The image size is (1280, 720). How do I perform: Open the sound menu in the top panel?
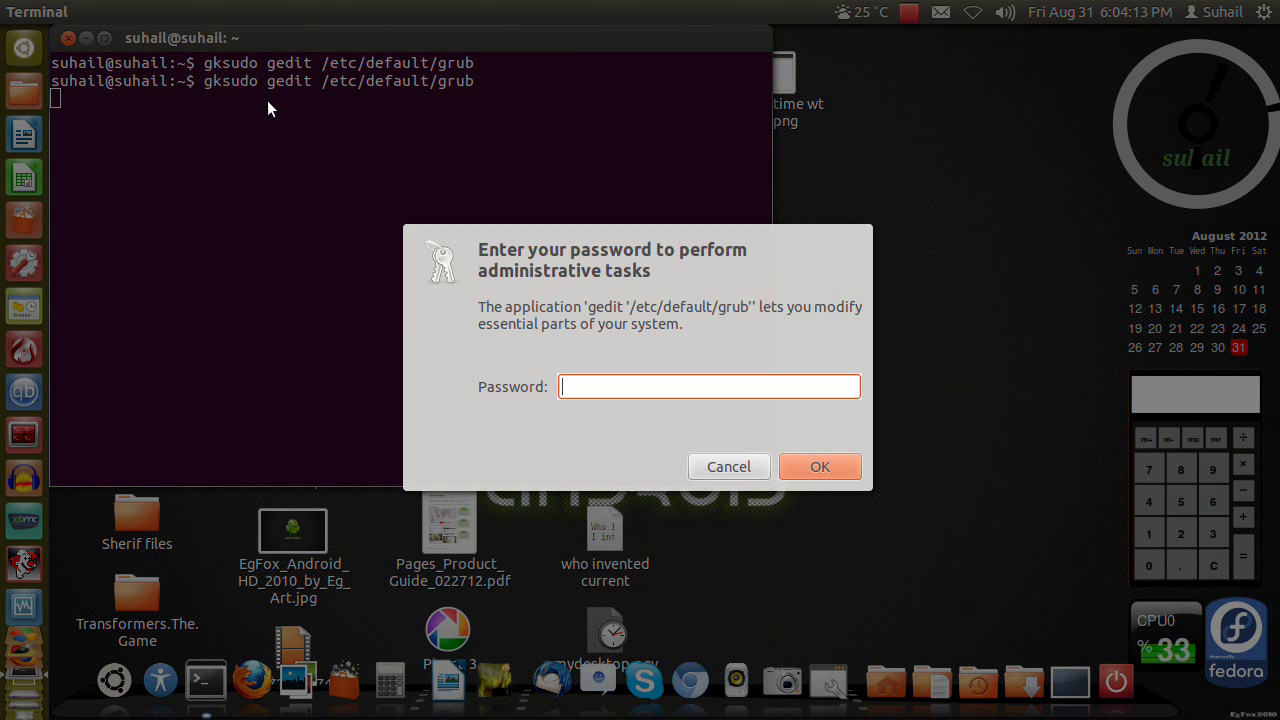(1004, 12)
